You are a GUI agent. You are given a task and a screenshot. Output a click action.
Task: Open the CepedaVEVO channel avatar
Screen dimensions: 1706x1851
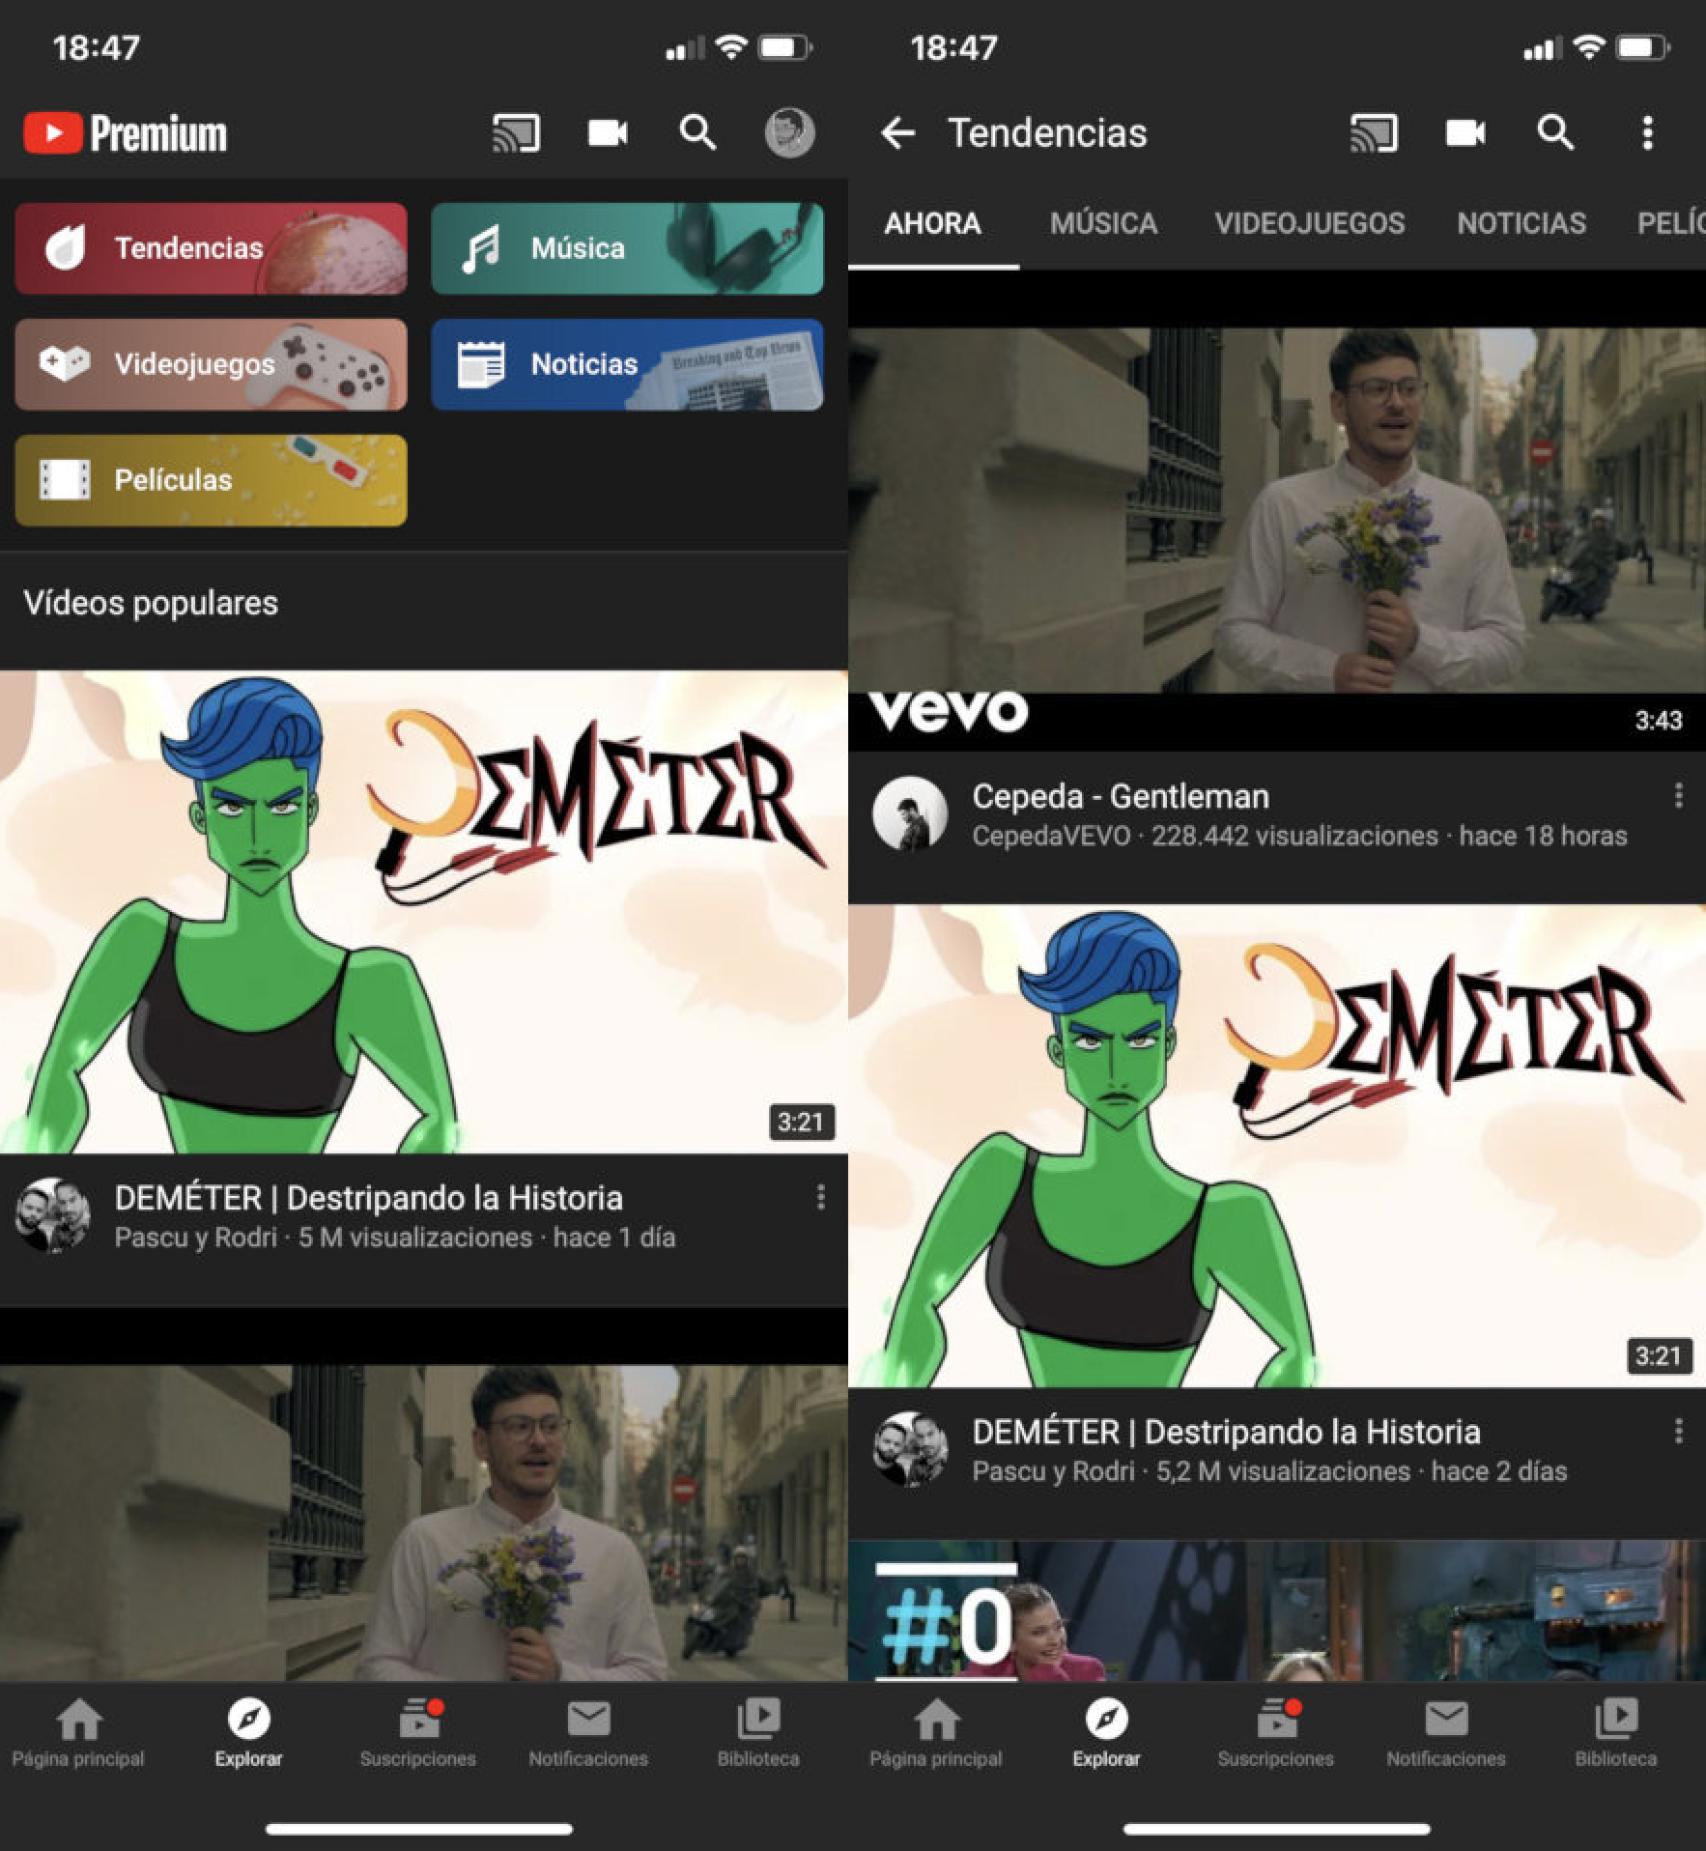909,814
